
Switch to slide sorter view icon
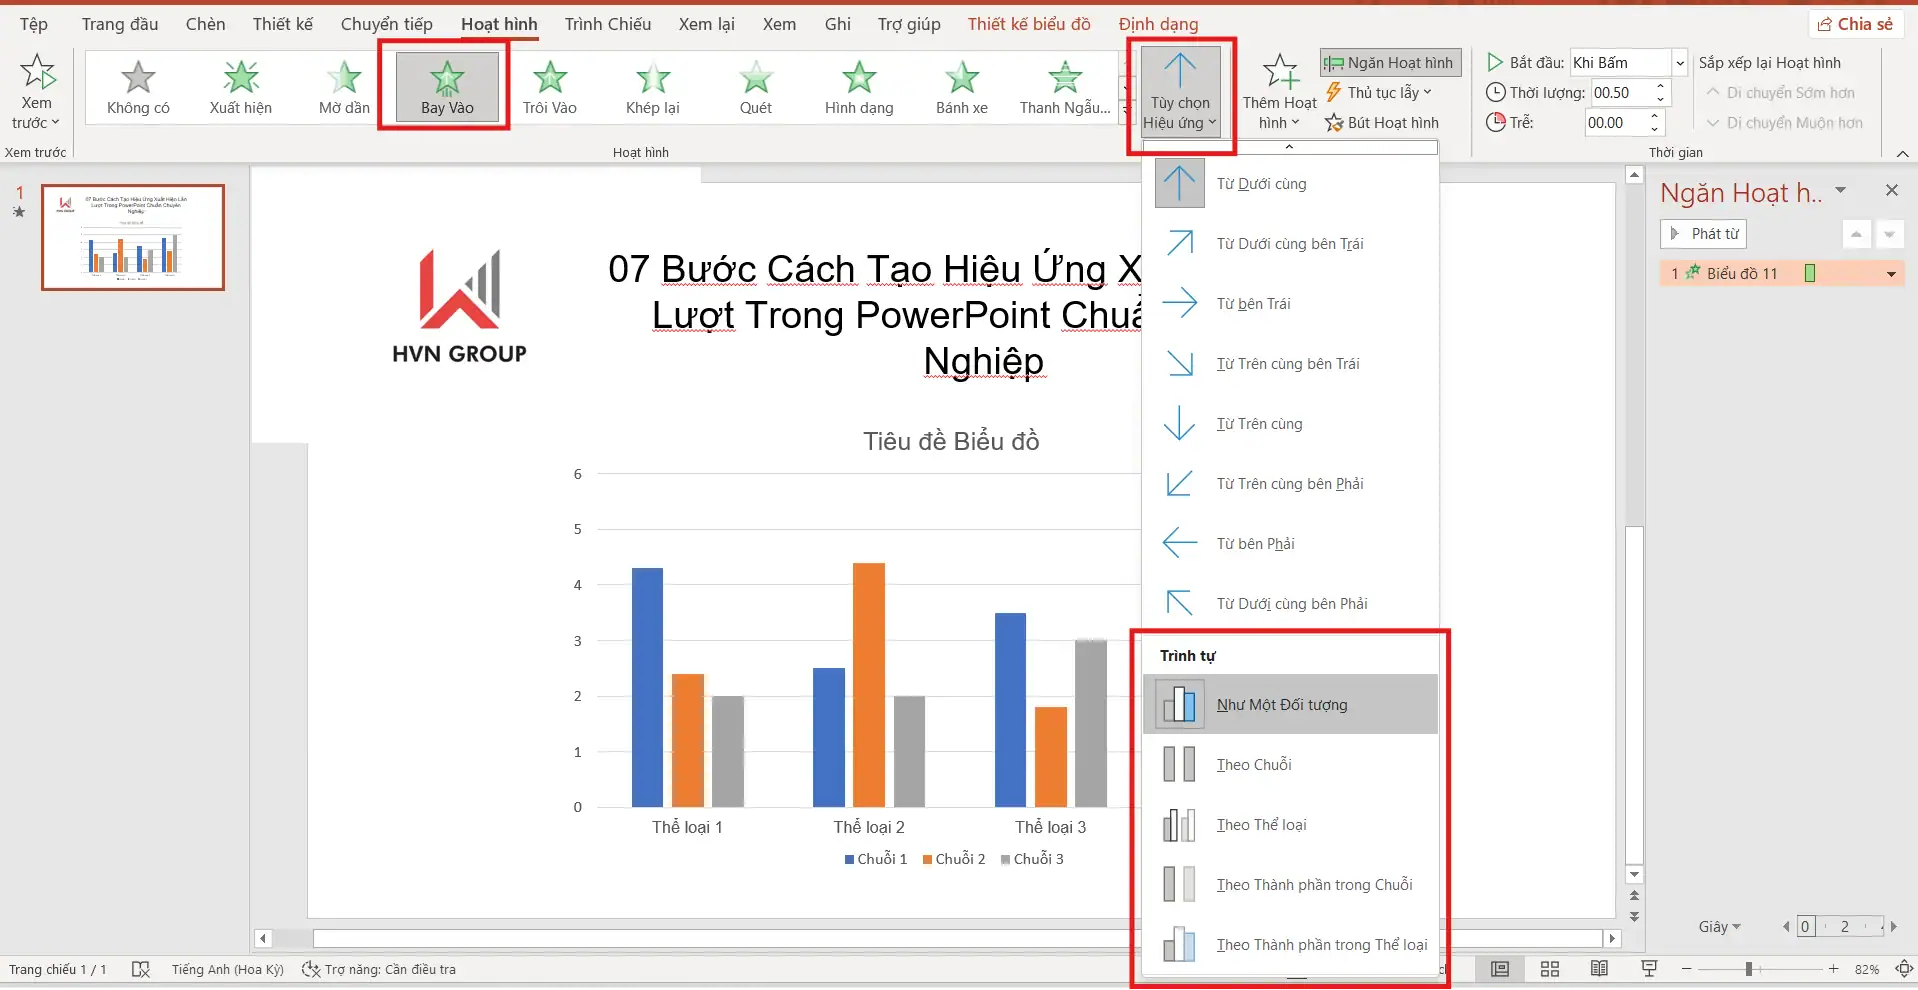click(1549, 969)
